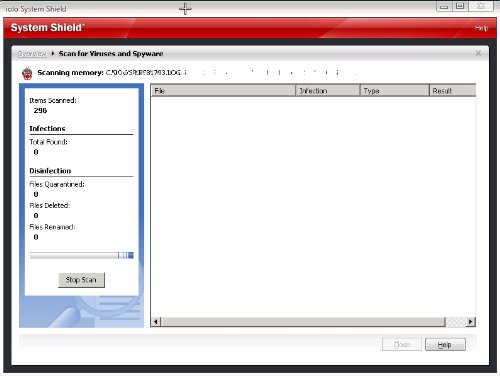Viewport: 500px width, 376px height.
Task: Go back to the Overview breadcrumb link
Action: (x=32, y=54)
